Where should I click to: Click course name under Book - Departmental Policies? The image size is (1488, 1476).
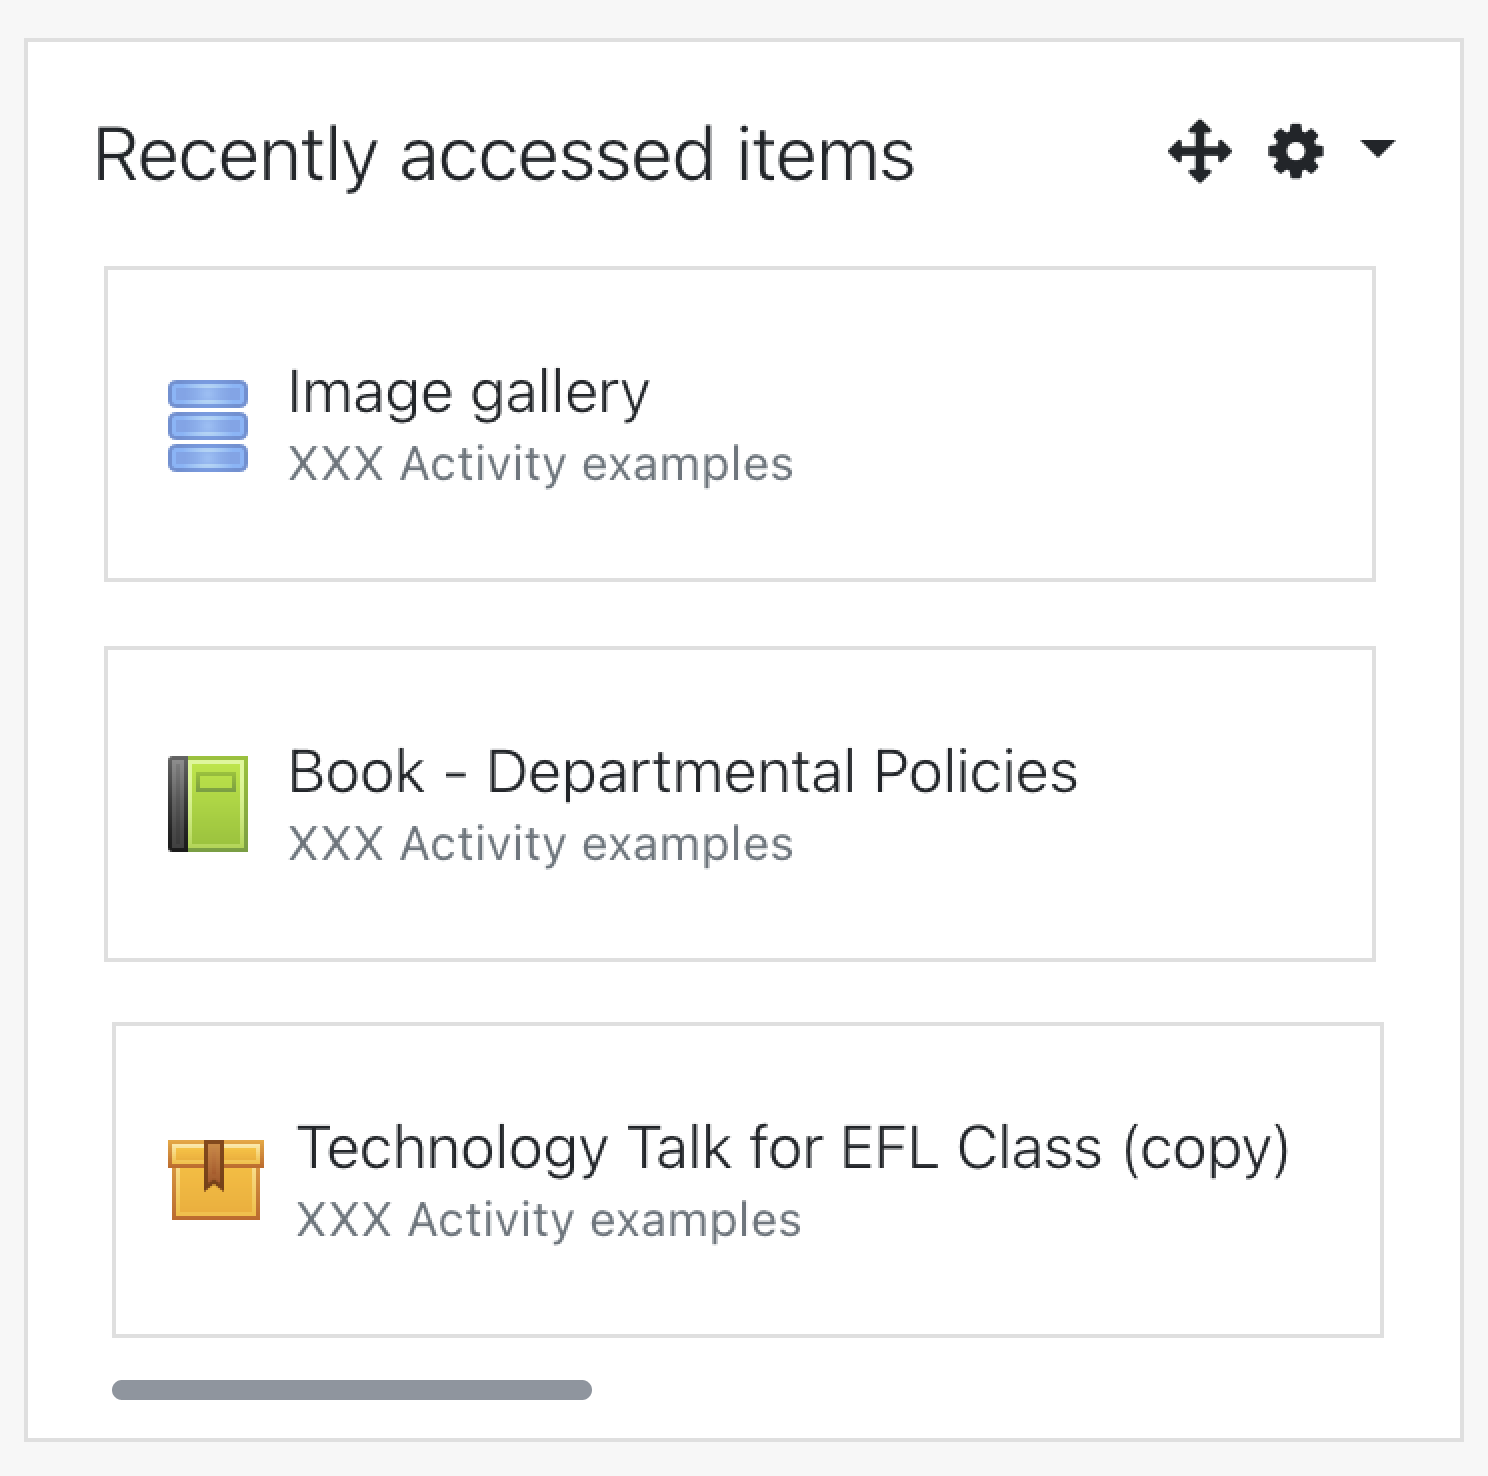click(540, 844)
